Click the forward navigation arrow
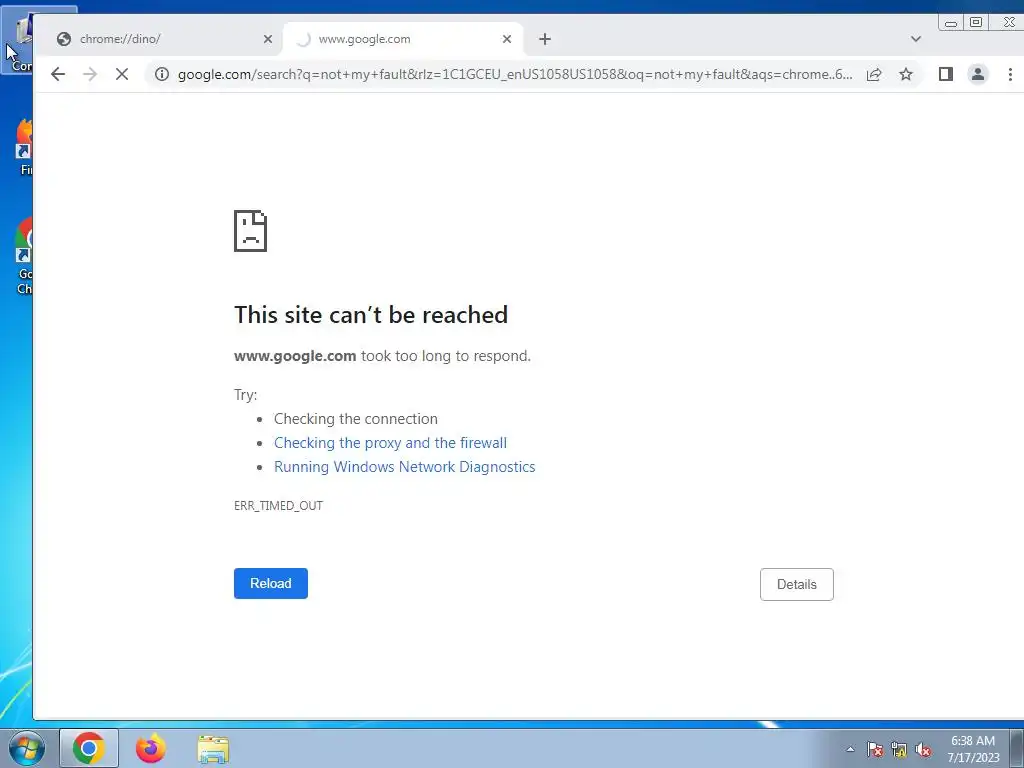 pos(90,74)
